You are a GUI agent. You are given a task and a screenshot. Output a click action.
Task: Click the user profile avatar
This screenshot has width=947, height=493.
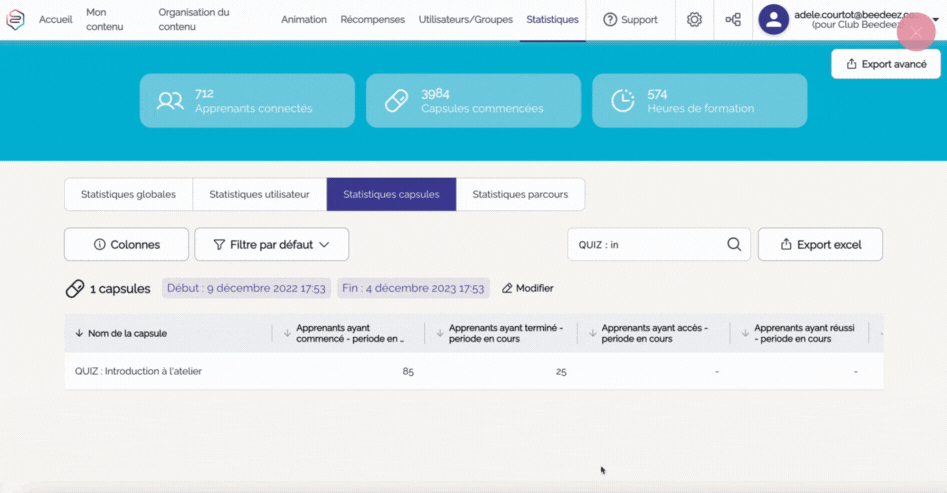[x=773, y=19]
